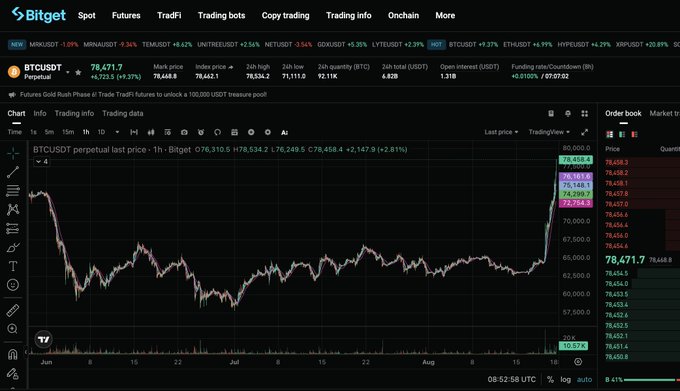Image resolution: width=680 pixels, height=391 pixels.
Task: Select the trend line drawing tool
Action: (13, 172)
